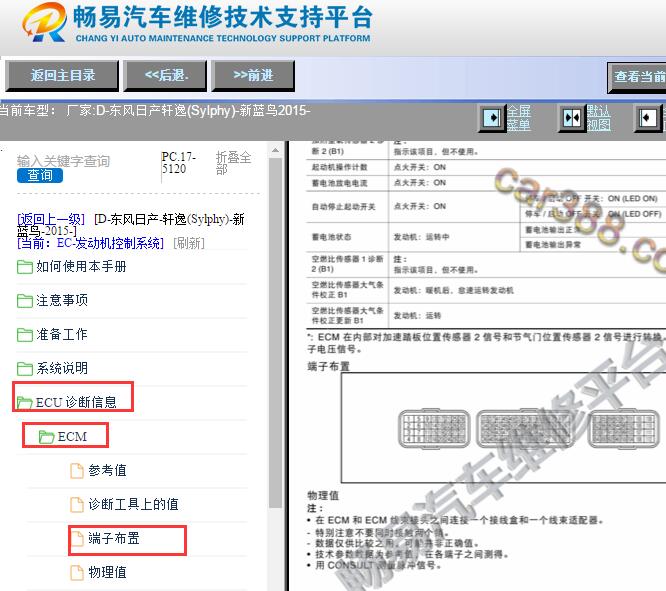Click the PC.17-5120 text
The image size is (666, 591).
click(178, 163)
